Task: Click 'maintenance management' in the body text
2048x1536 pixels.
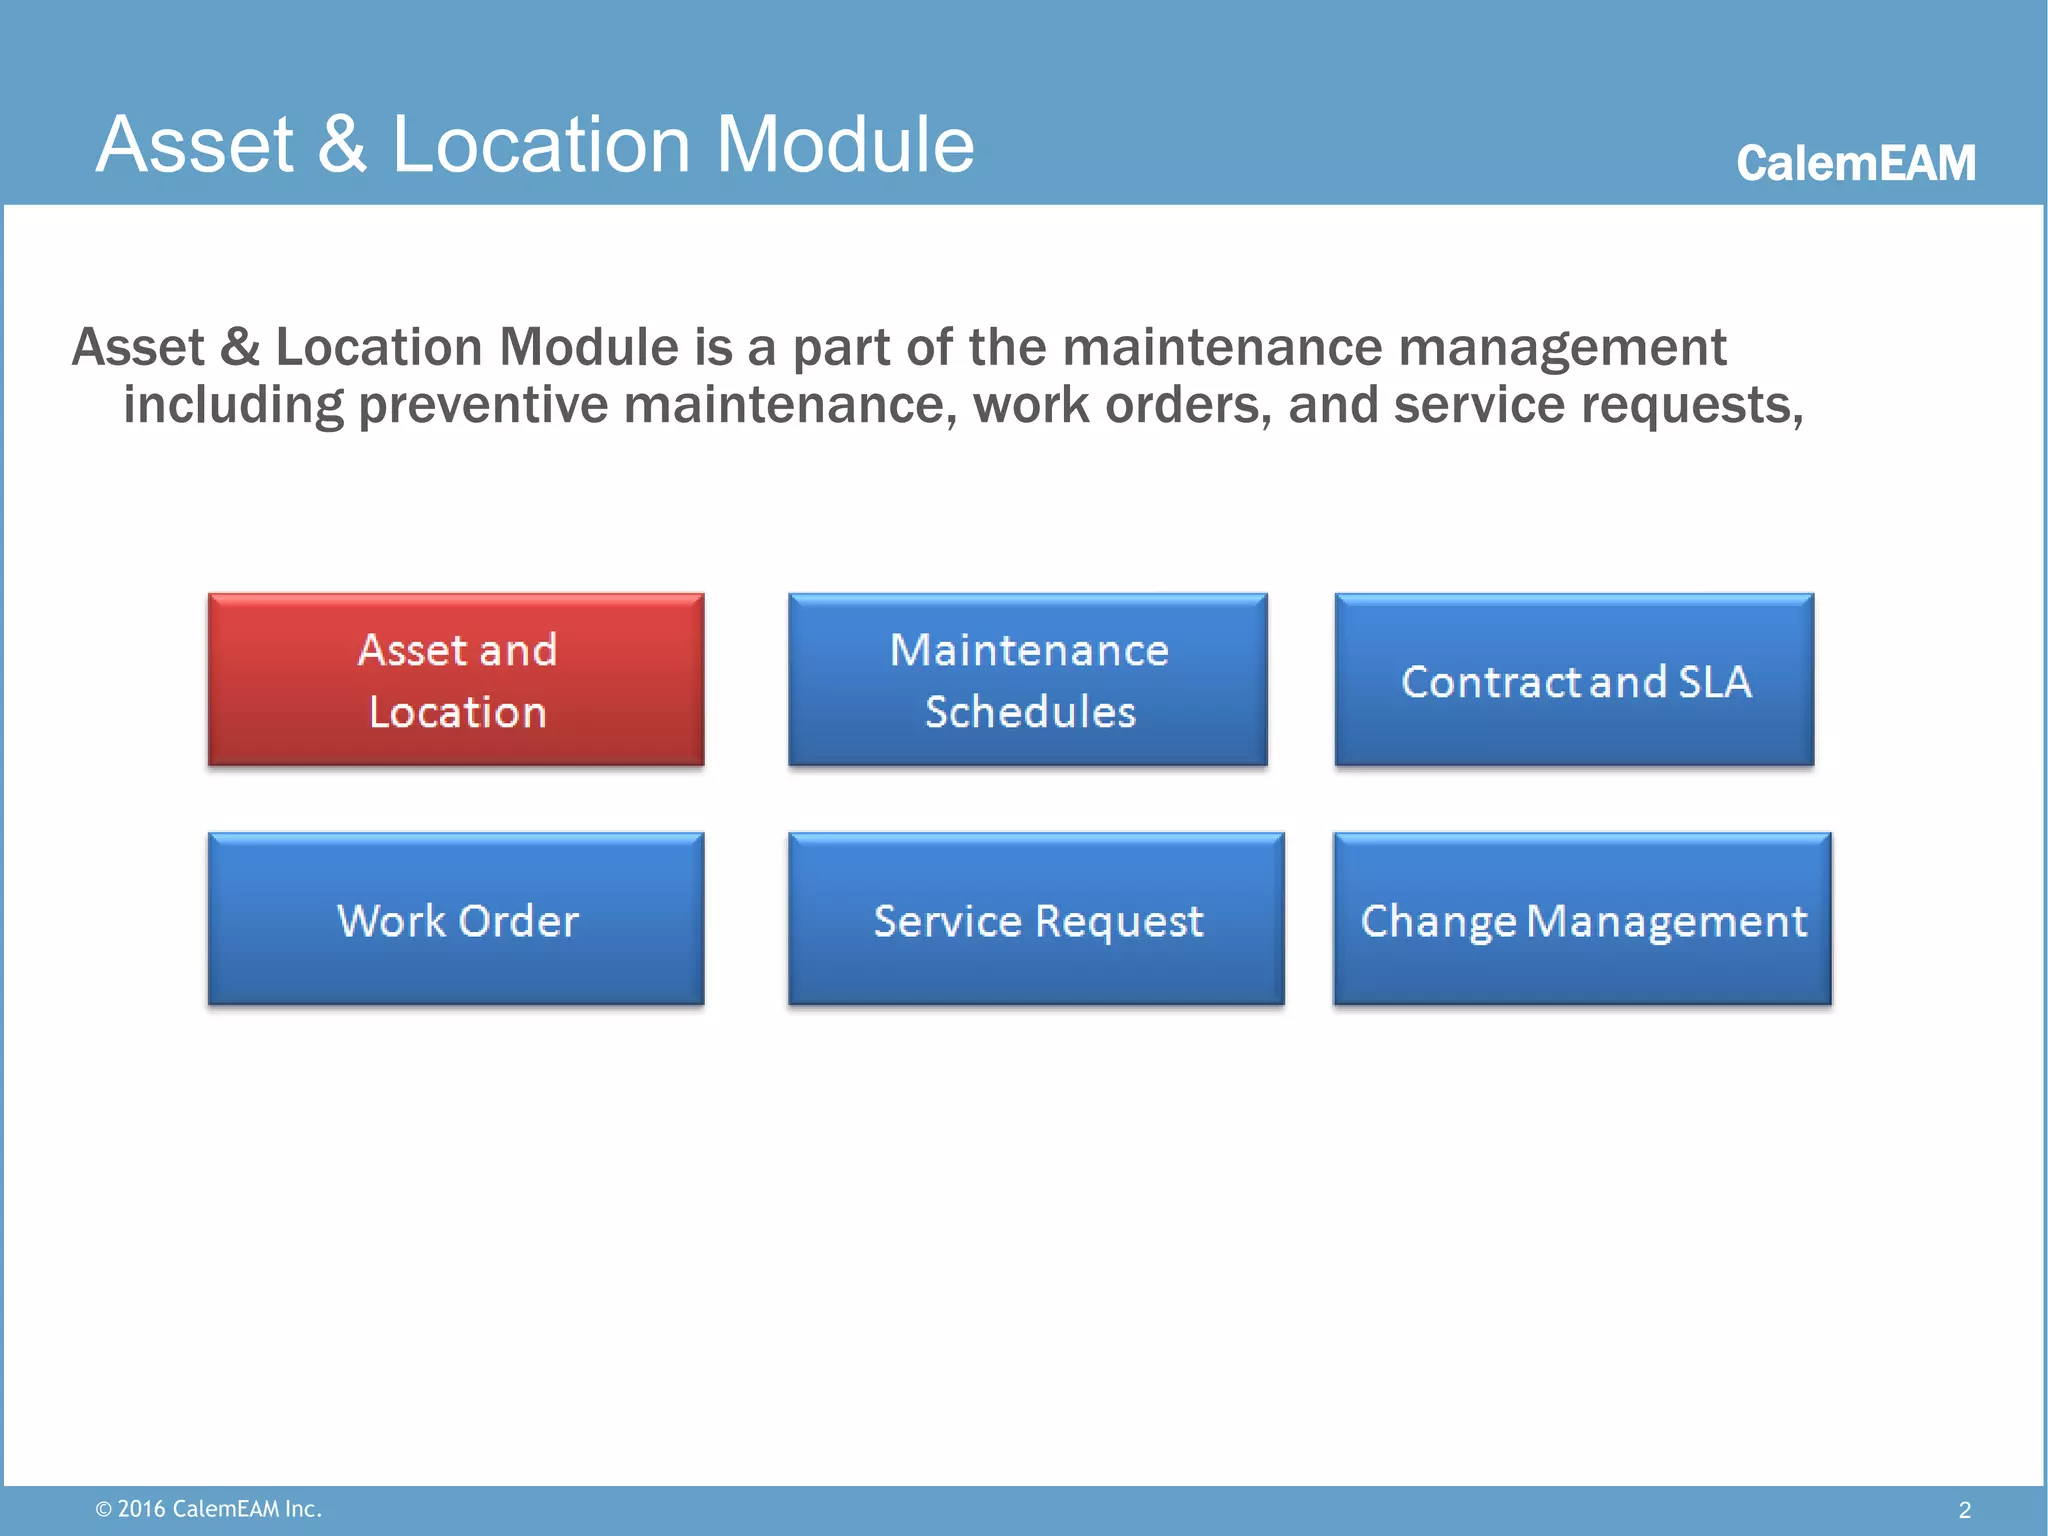Action: (x=1394, y=347)
